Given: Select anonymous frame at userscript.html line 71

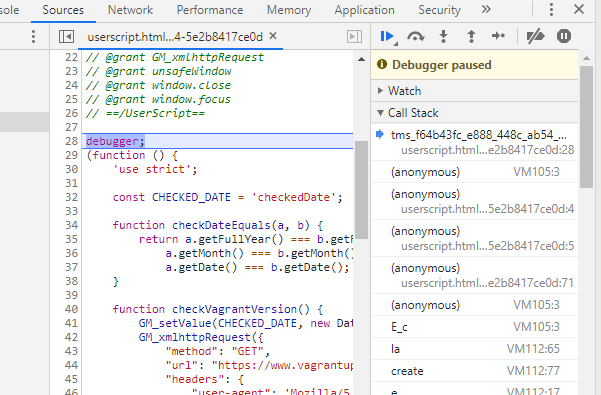Looking at the screenshot, I should (x=475, y=275).
